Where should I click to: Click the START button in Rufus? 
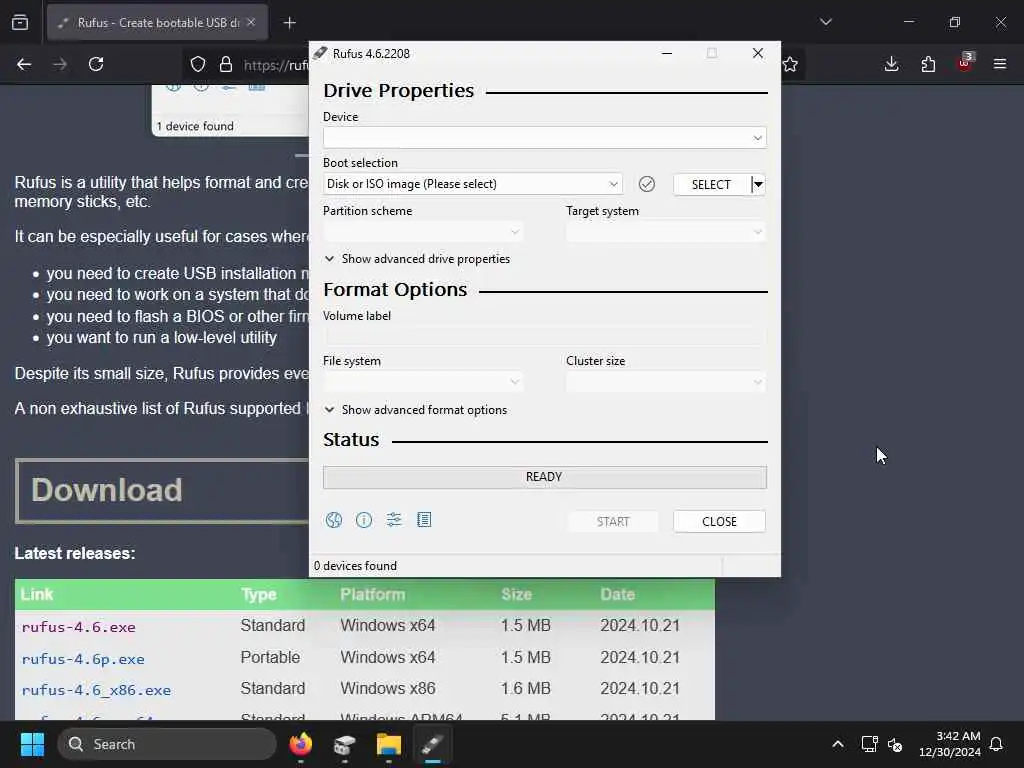(x=613, y=521)
